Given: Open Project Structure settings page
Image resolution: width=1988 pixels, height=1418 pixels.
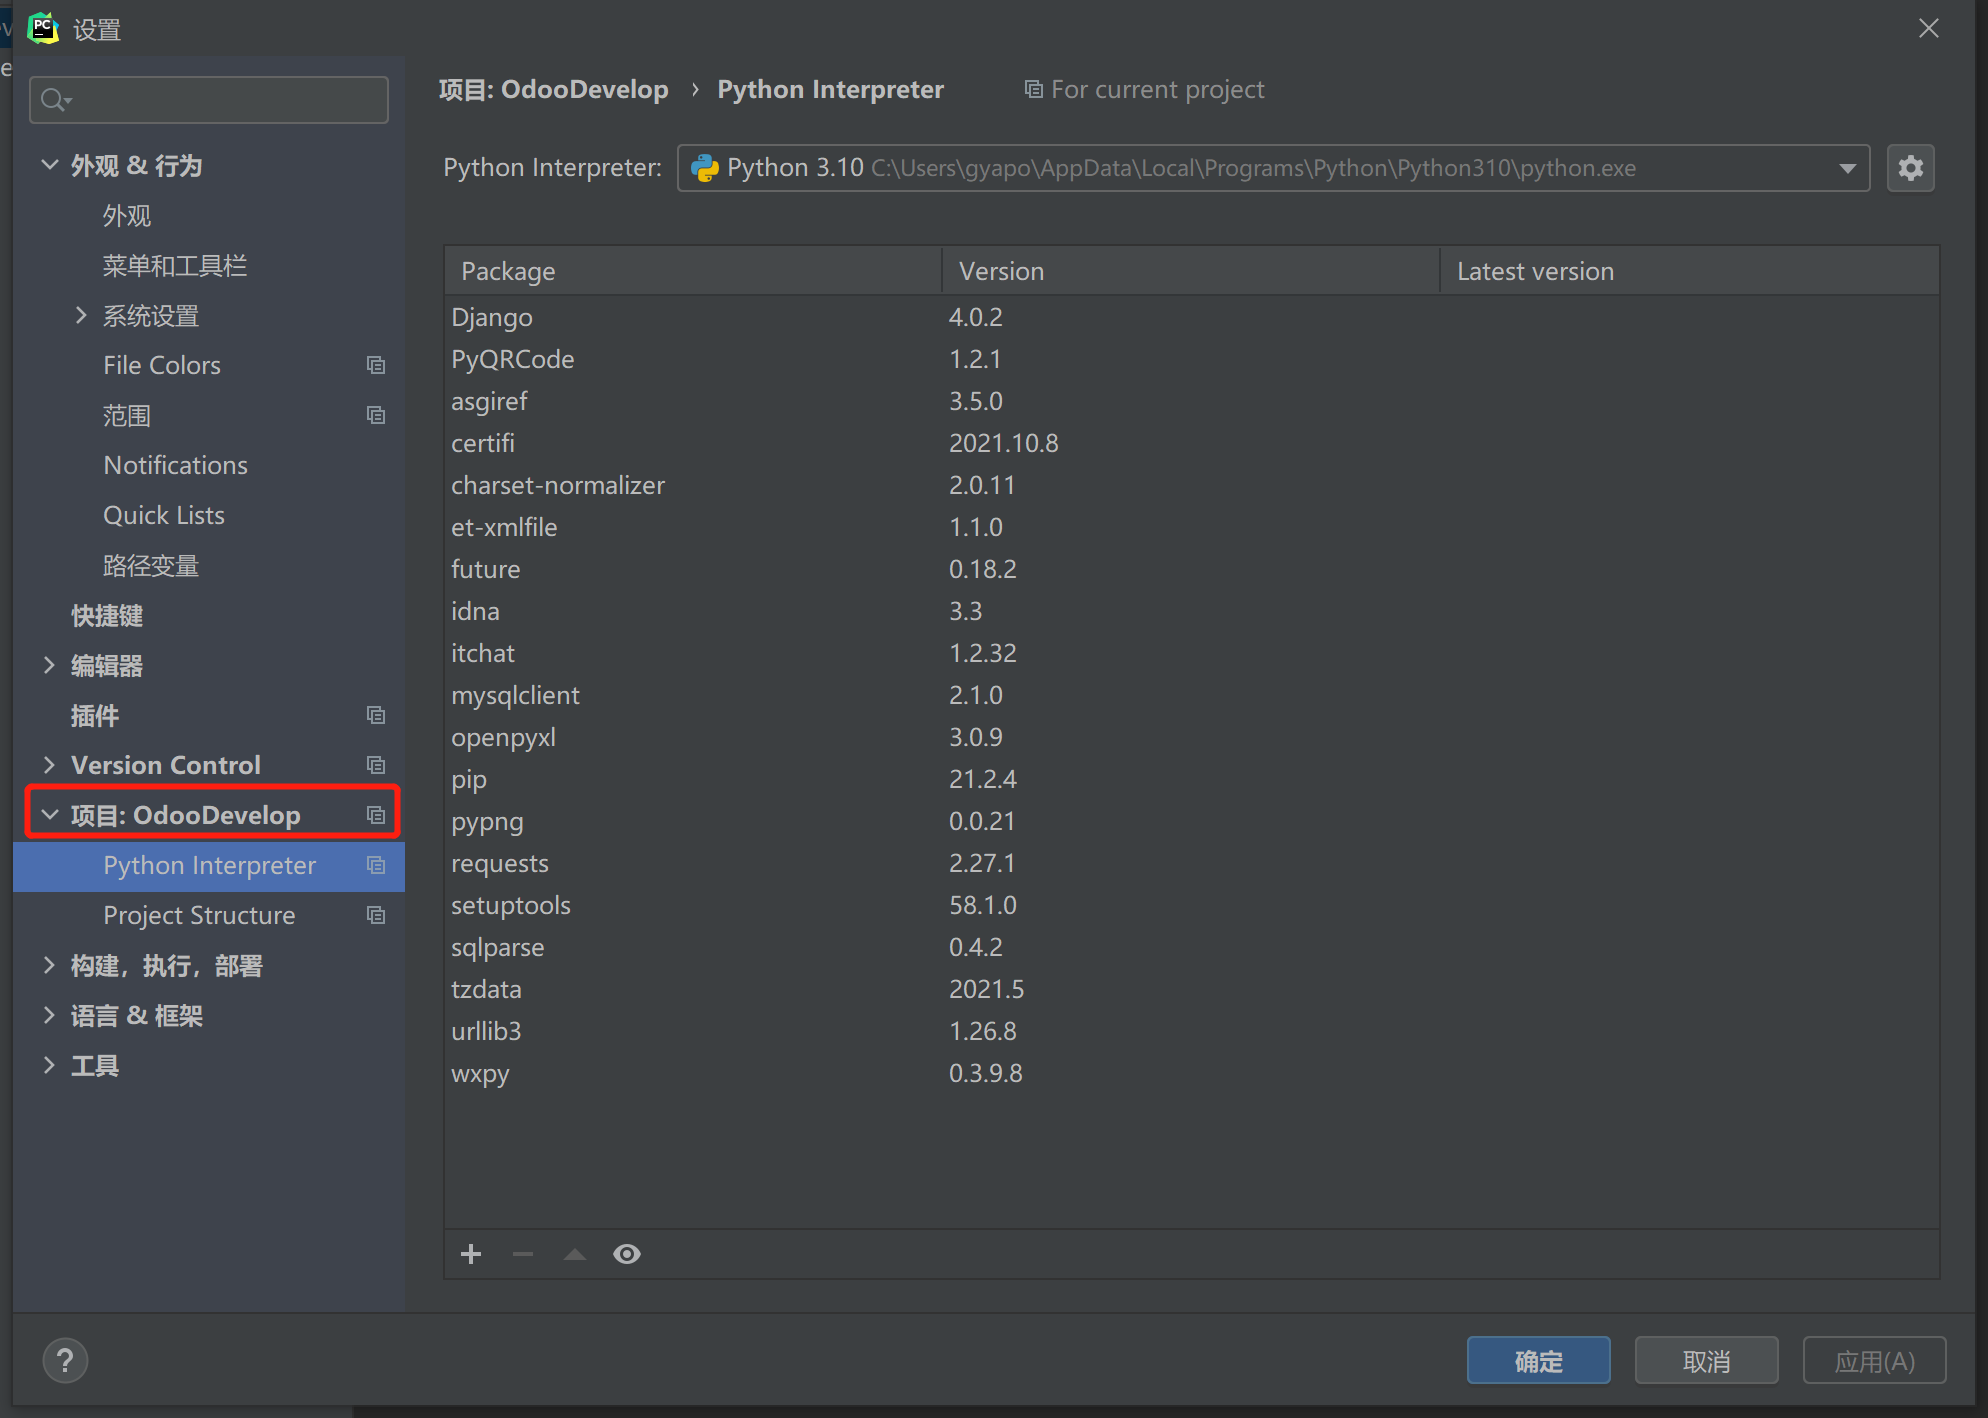Looking at the screenshot, I should pyautogui.click(x=200, y=915).
